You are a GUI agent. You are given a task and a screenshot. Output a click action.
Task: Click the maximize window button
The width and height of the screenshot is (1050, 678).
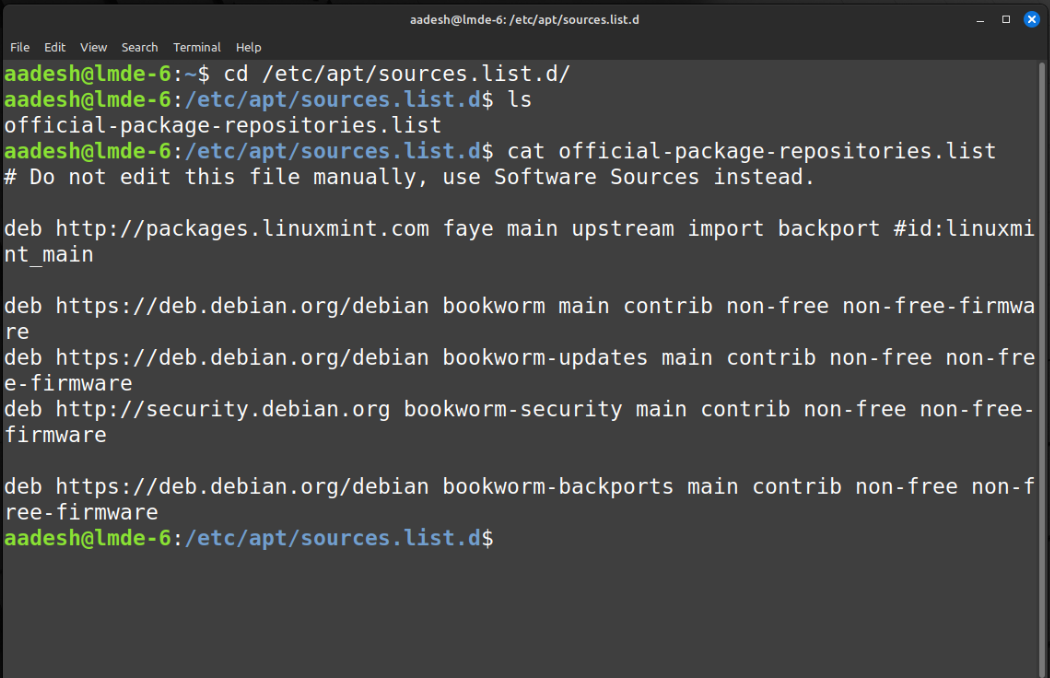(x=1006, y=19)
